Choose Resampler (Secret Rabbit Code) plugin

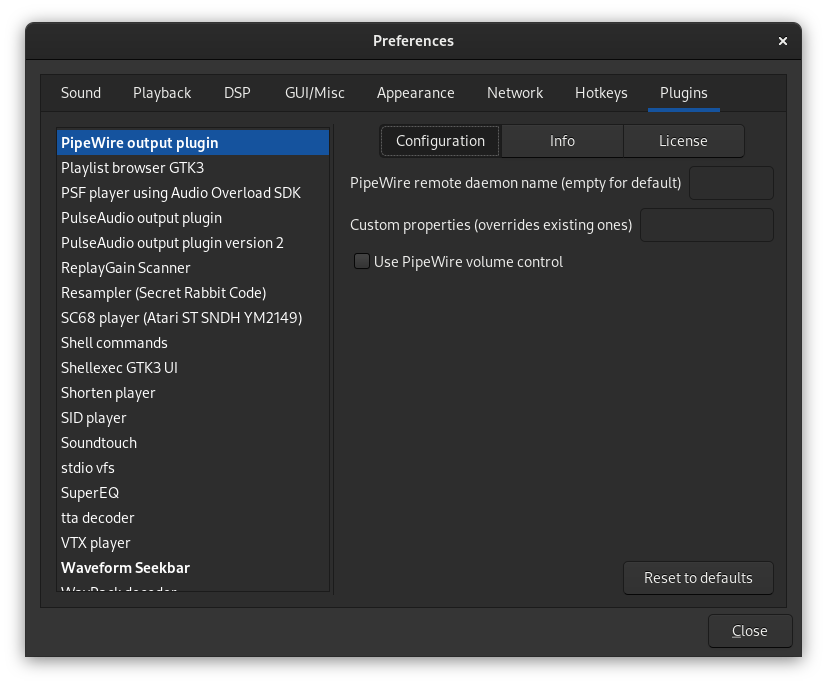[163, 293]
